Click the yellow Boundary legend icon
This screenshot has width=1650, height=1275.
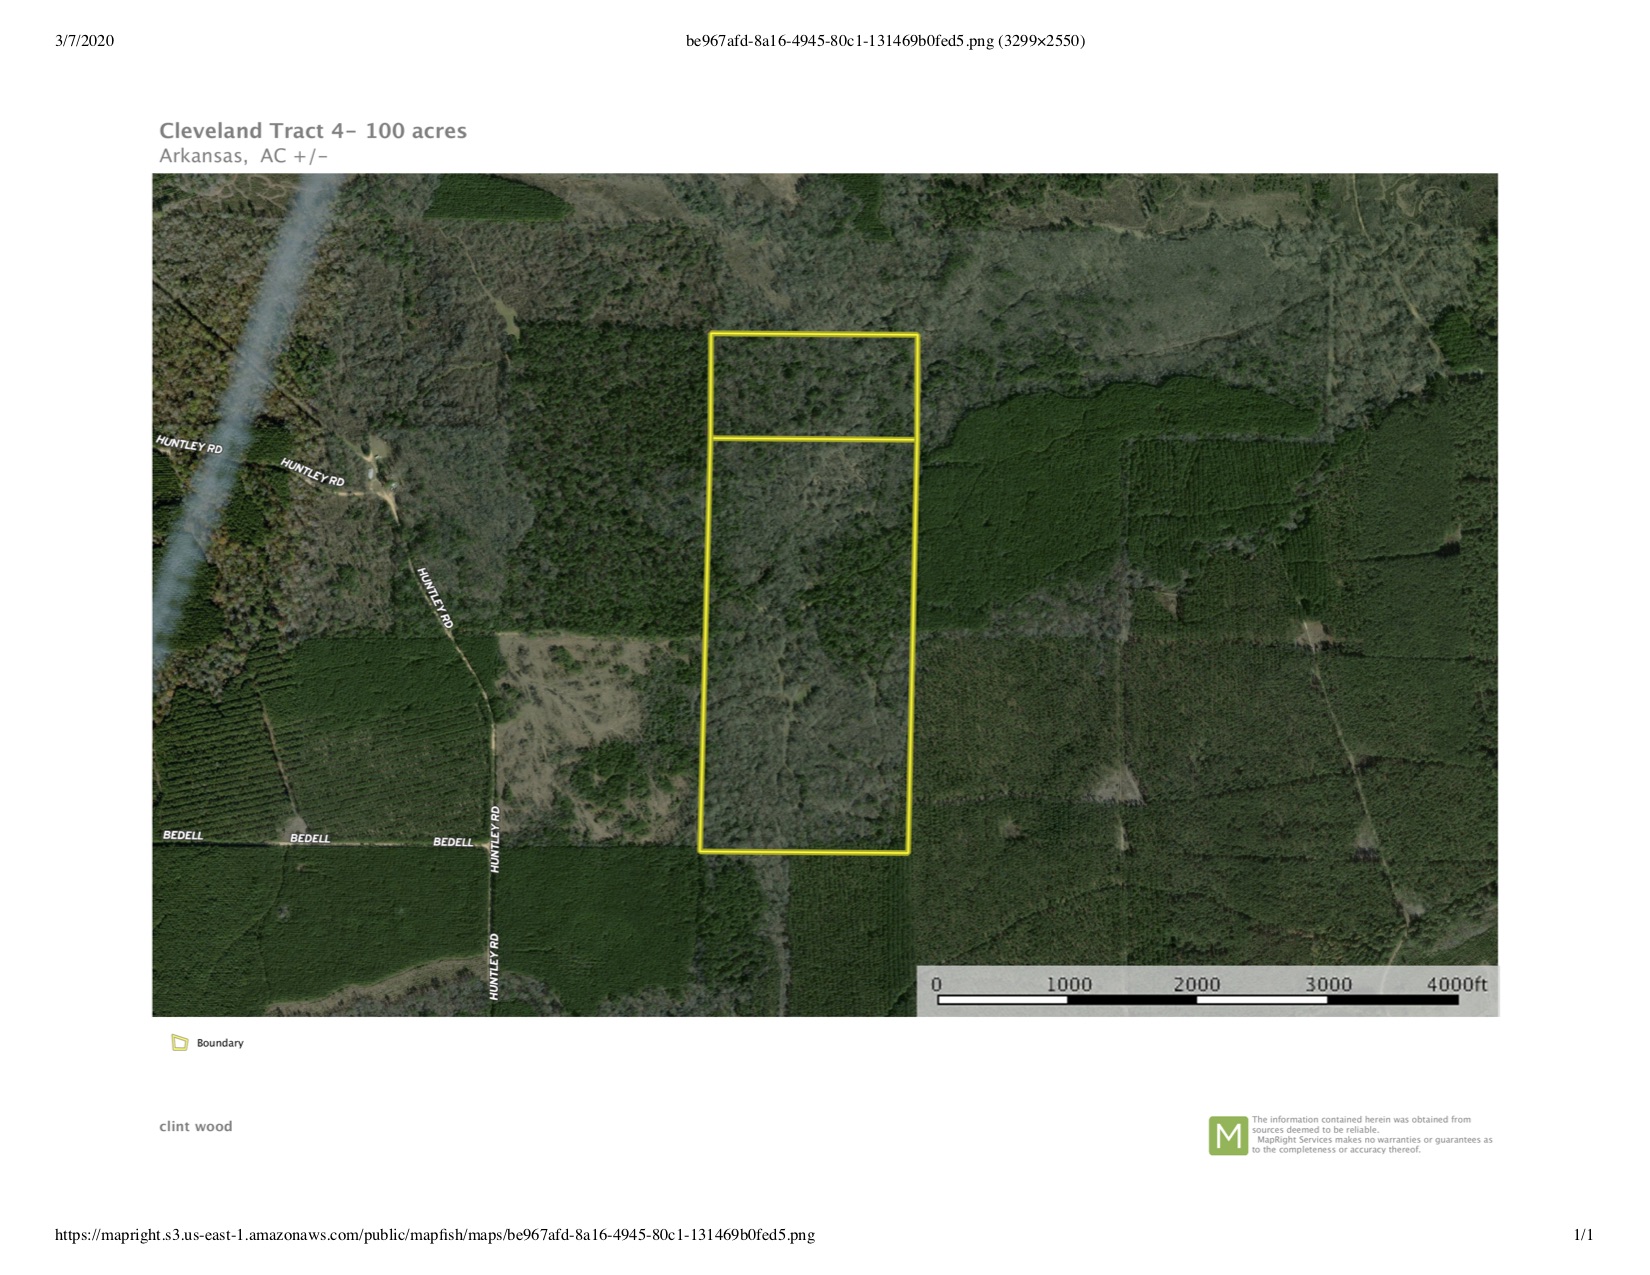pyautogui.click(x=180, y=1043)
